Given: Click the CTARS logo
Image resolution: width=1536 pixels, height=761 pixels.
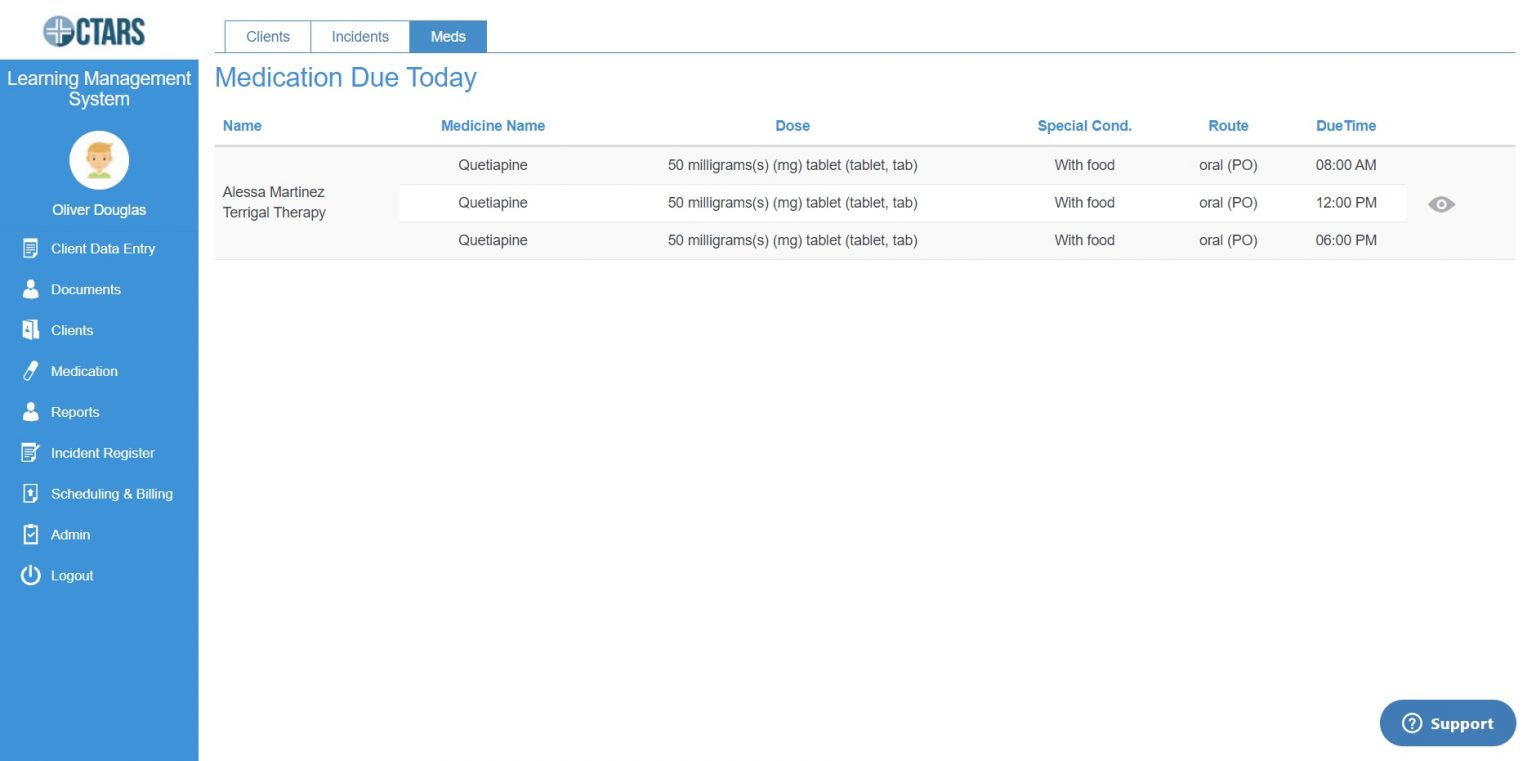Looking at the screenshot, I should [x=95, y=32].
